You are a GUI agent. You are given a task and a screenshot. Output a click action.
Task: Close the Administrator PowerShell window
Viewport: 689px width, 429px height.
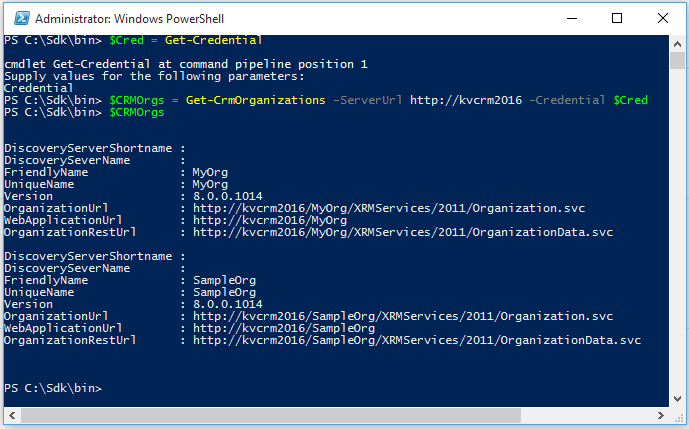coord(662,18)
